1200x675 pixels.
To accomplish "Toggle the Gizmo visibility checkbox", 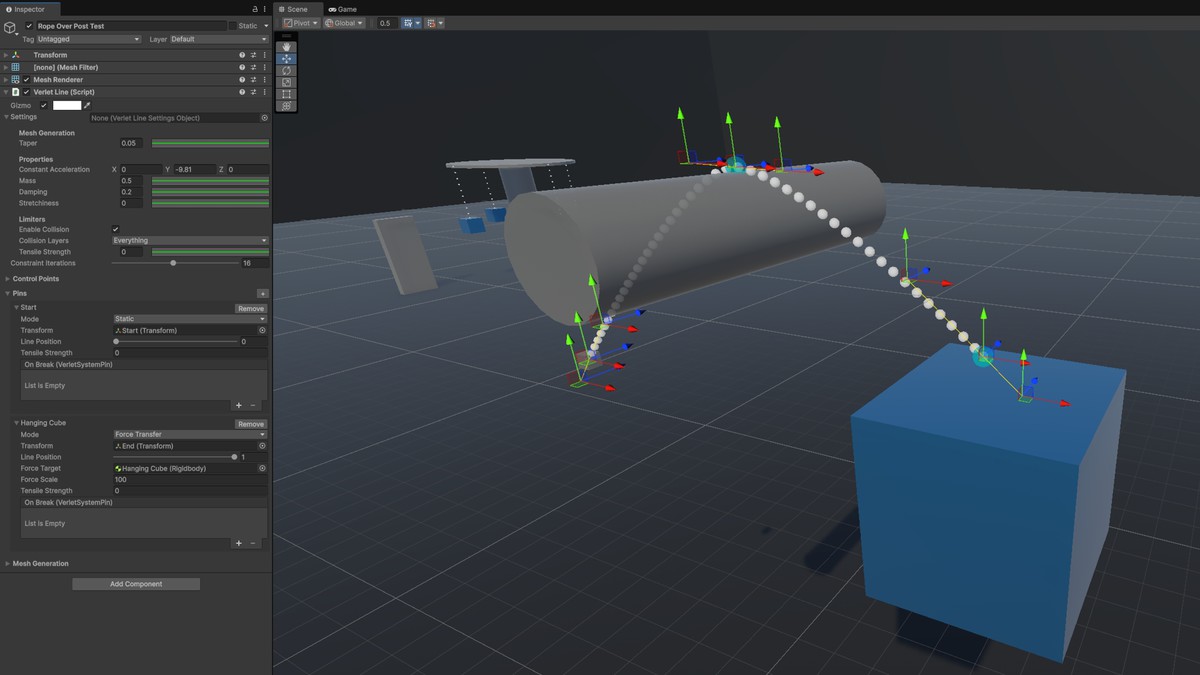I will [43, 104].
